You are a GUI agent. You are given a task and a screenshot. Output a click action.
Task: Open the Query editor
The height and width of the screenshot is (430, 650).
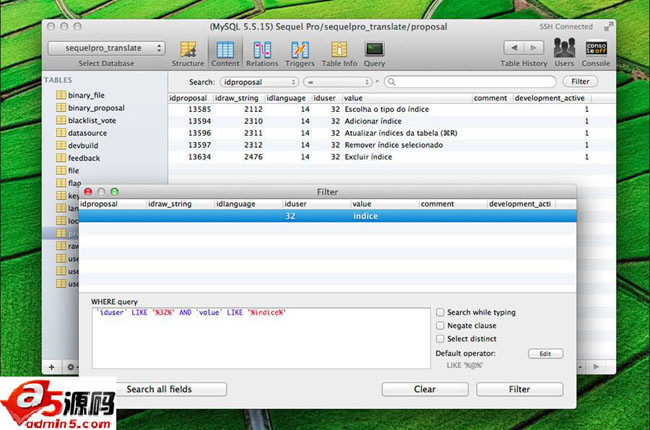pos(374,54)
